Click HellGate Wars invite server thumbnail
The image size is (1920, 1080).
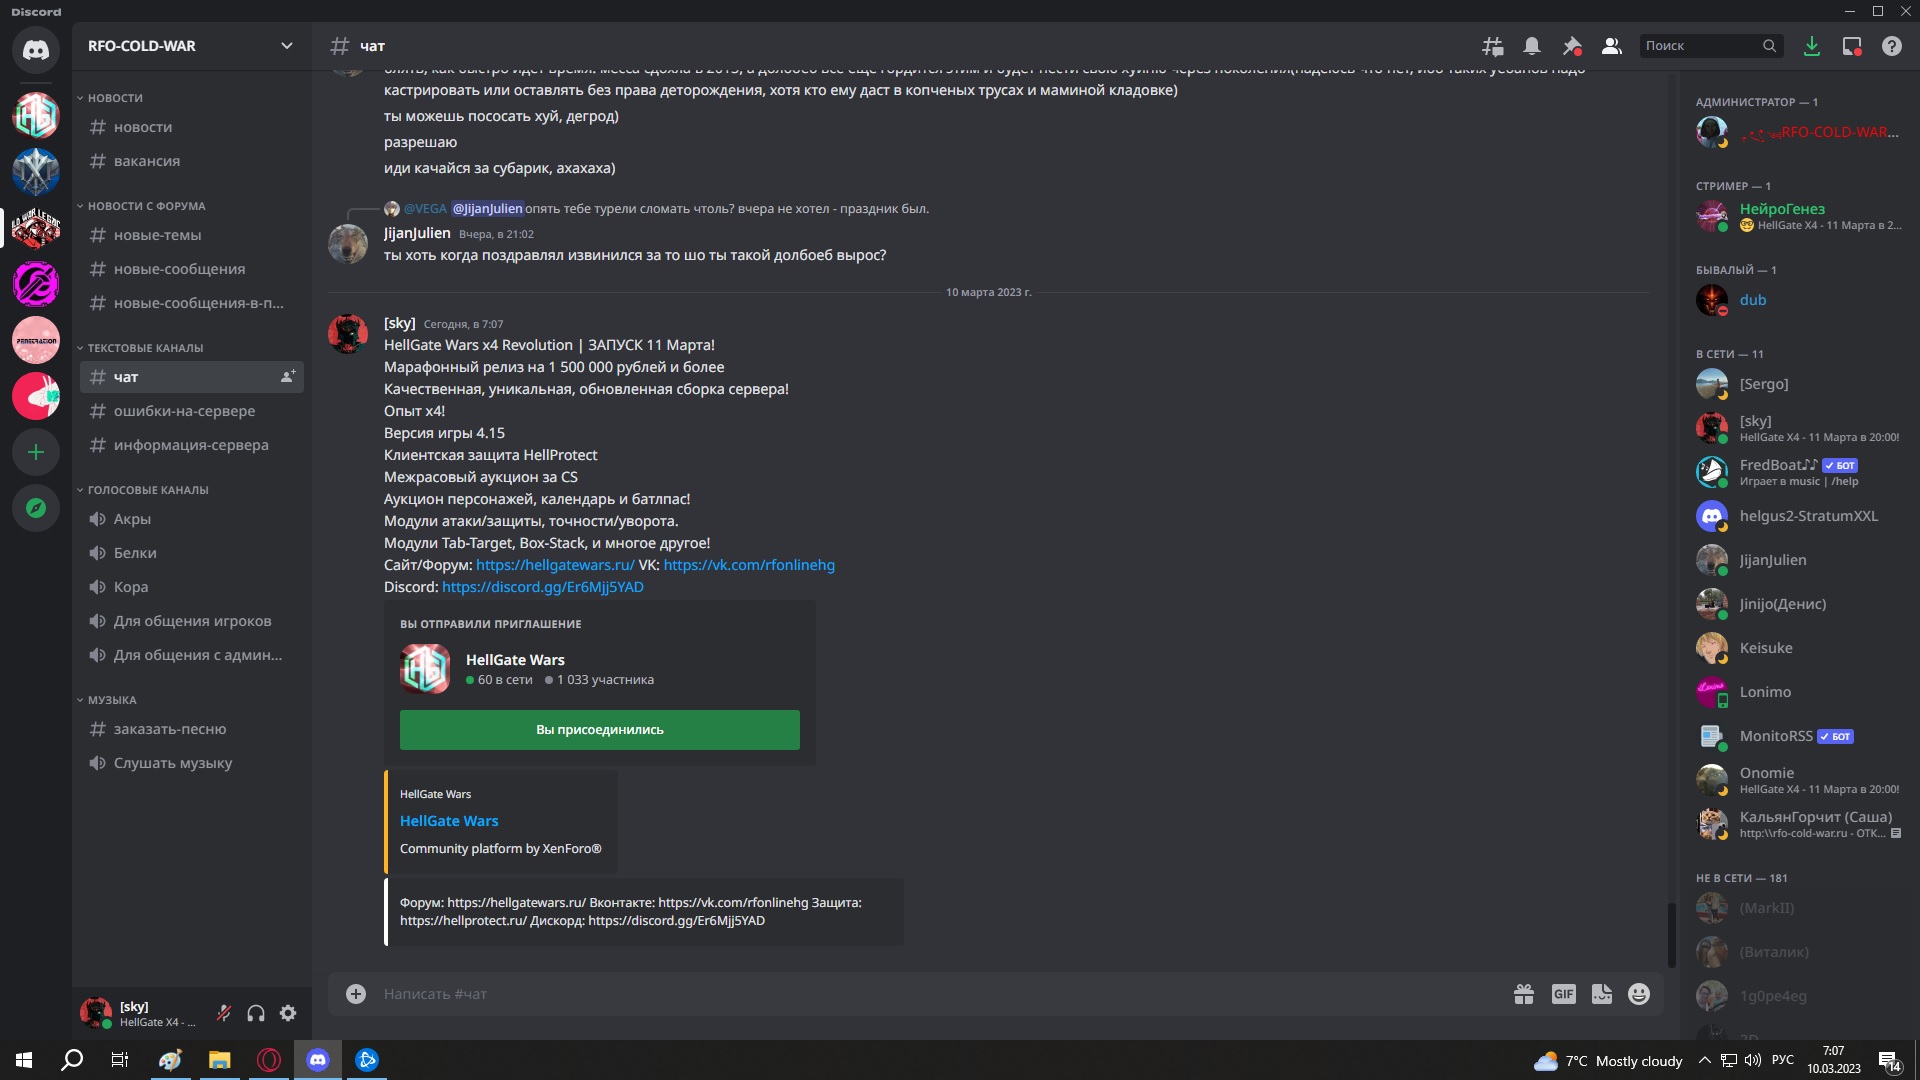425,669
